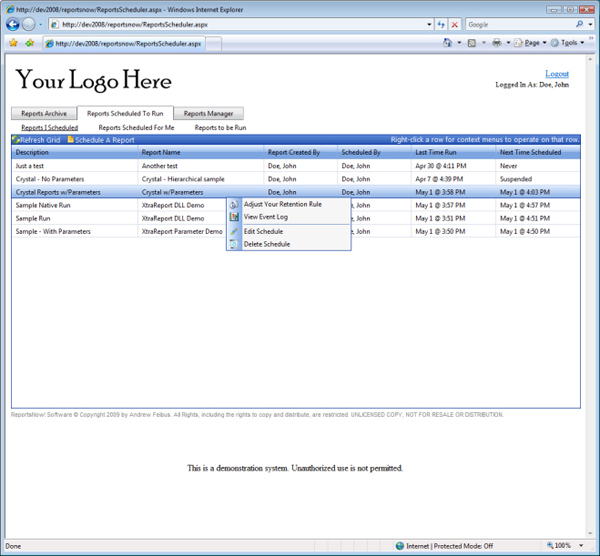The width and height of the screenshot is (600, 556).
Task: Click the page scrollbar down arrow
Action: click(x=590, y=533)
